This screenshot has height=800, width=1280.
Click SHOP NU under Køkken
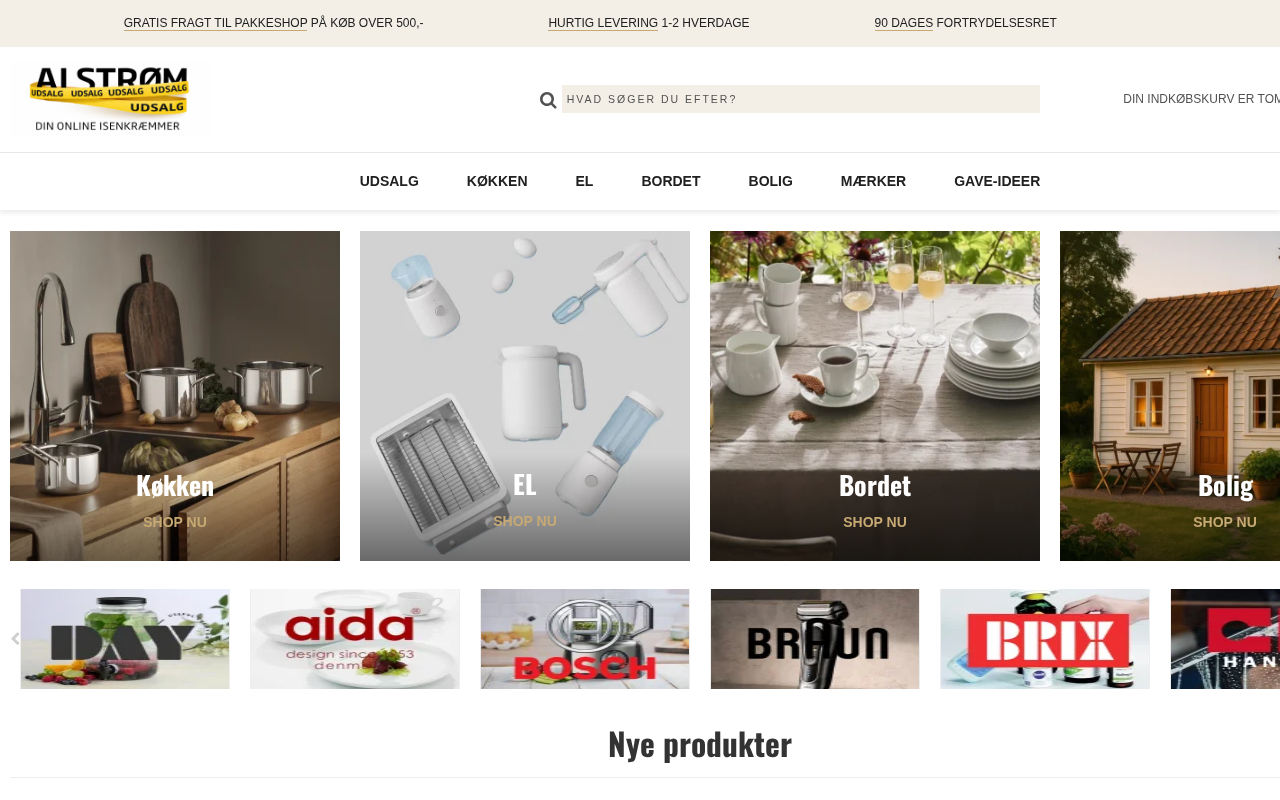(x=175, y=522)
